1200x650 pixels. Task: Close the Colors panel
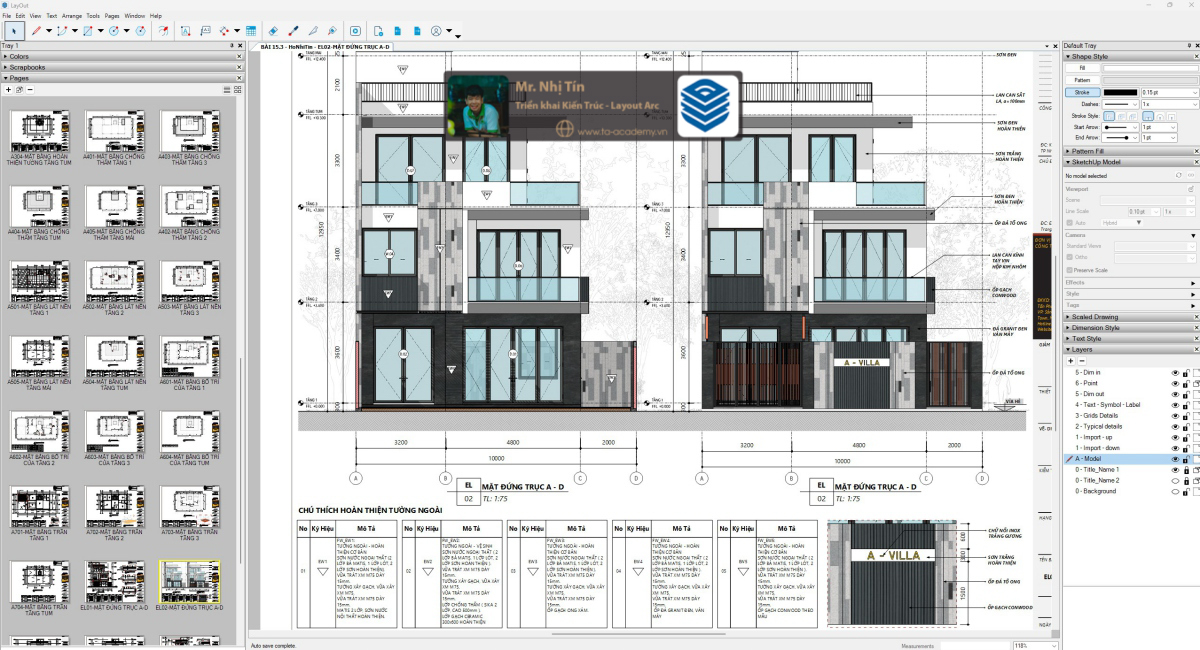point(240,56)
